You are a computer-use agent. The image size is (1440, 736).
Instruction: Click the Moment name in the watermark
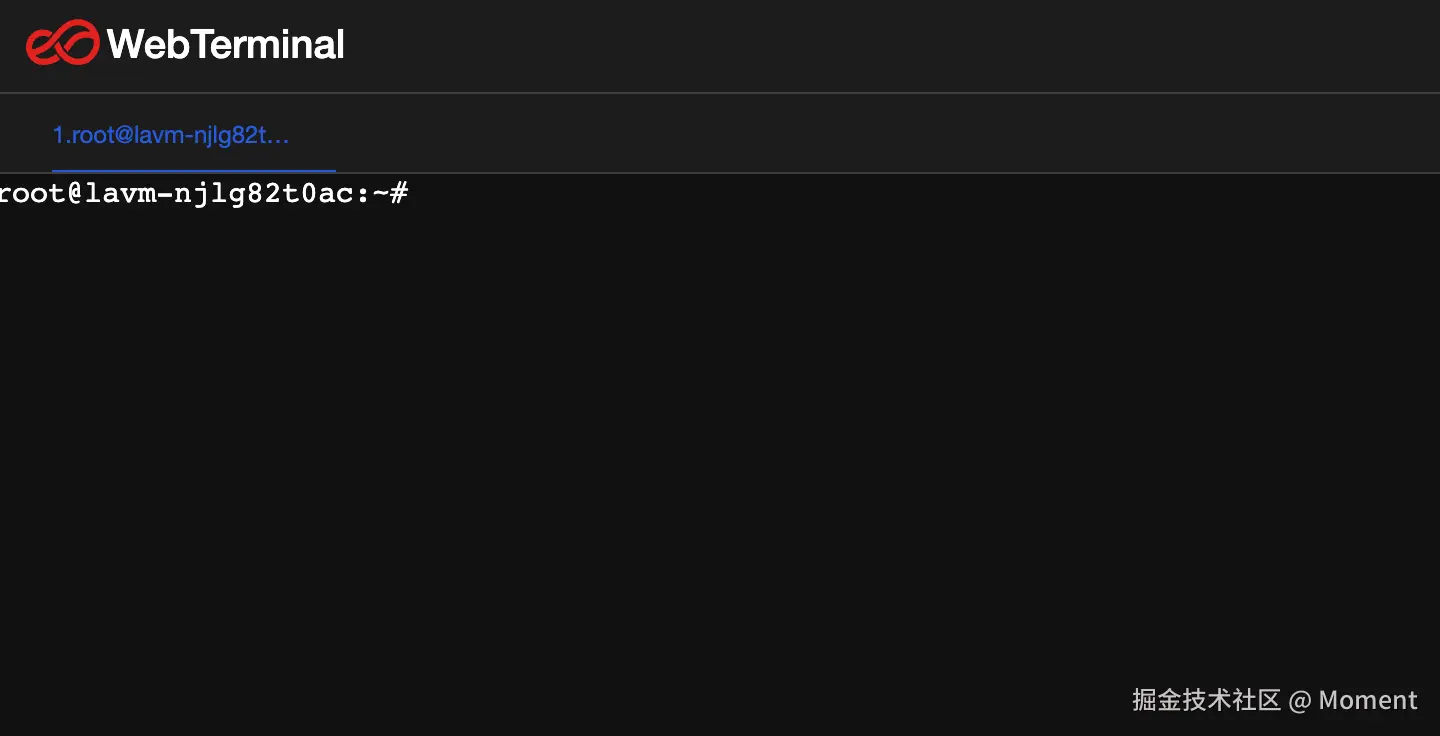pyautogui.click(x=1367, y=700)
